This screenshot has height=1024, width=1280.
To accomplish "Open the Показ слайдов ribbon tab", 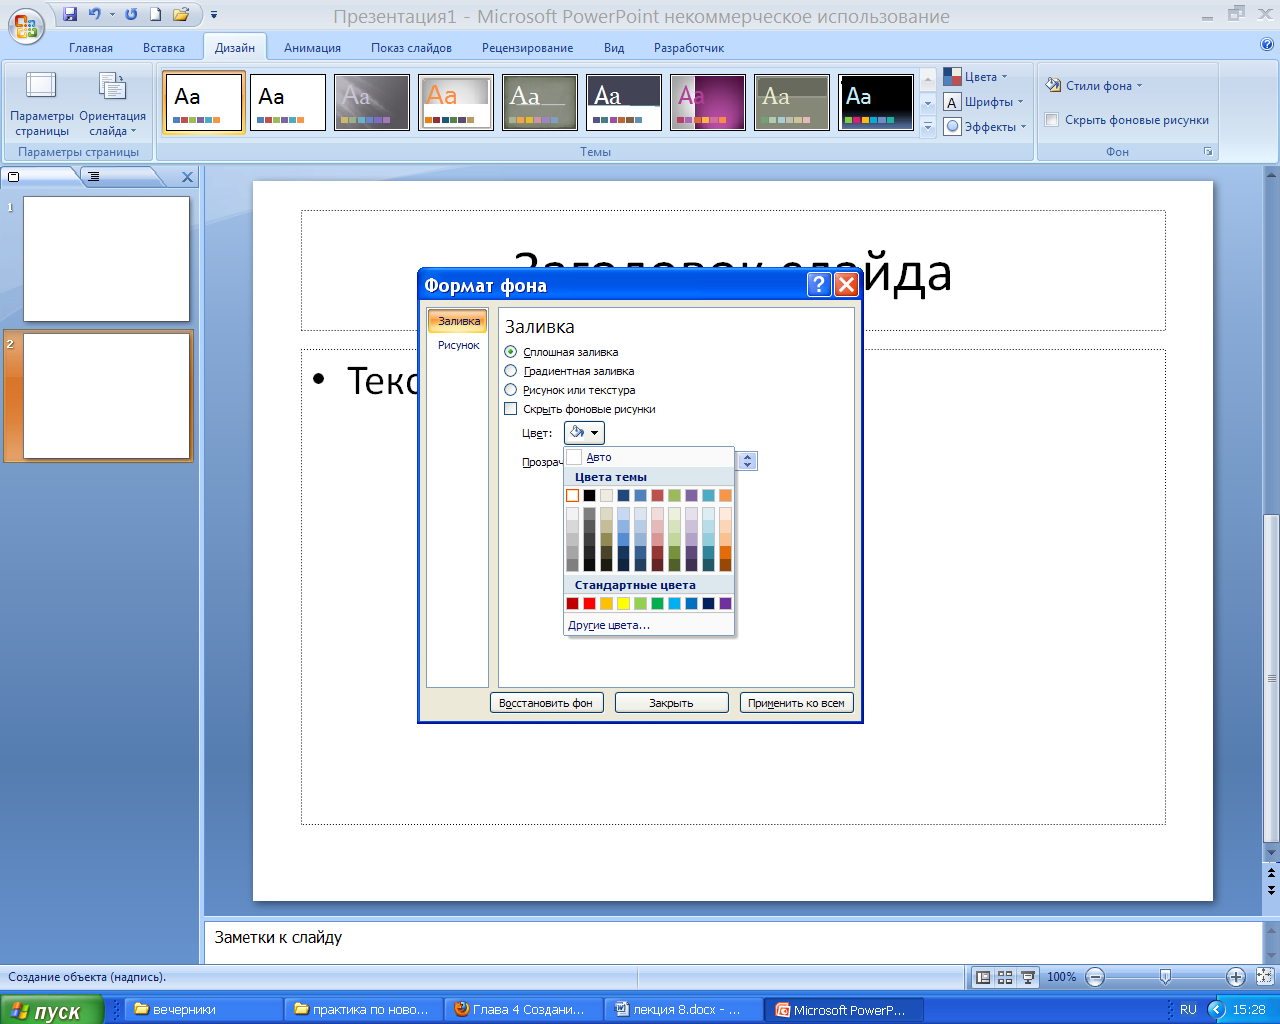I will tap(411, 48).
